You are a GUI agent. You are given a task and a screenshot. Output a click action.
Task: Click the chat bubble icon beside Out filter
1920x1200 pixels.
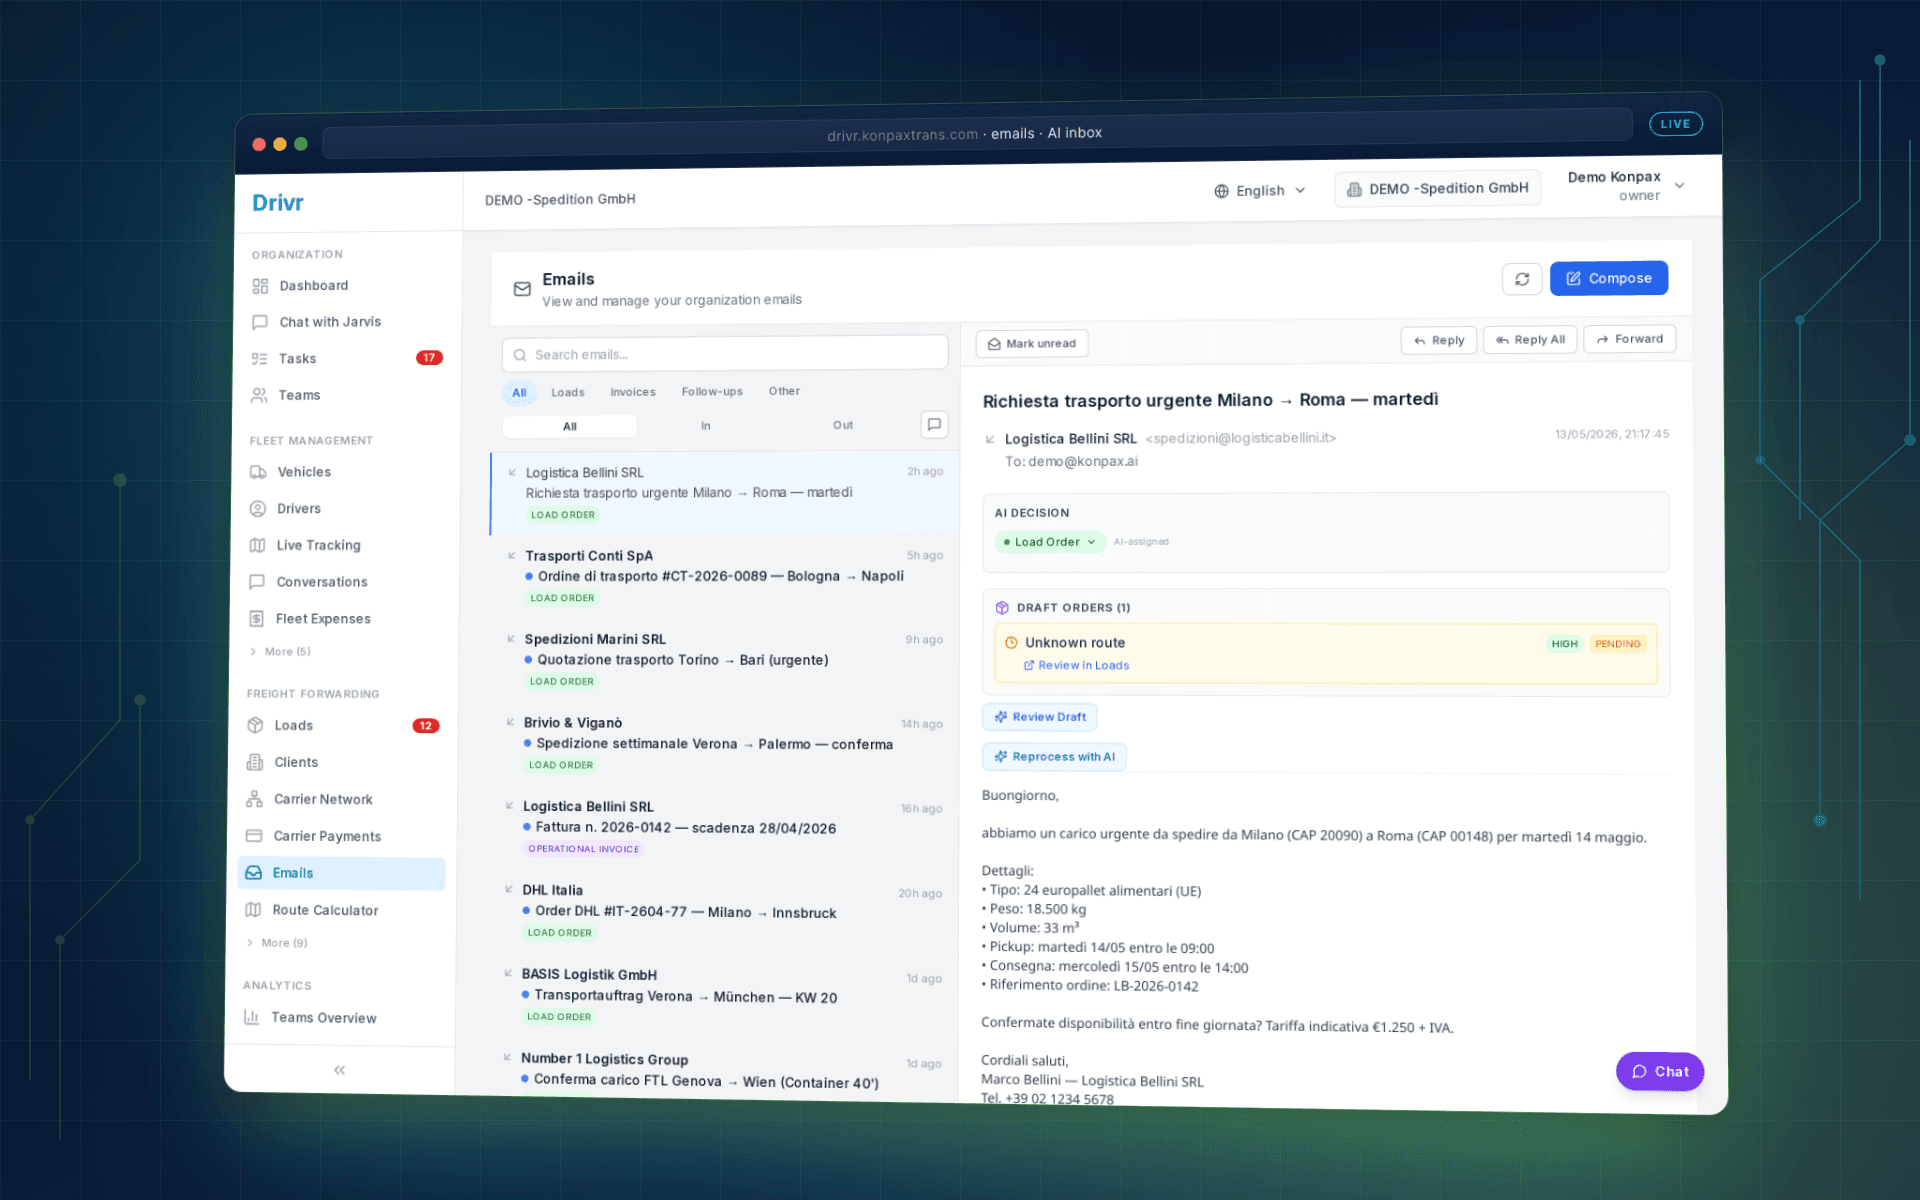(x=934, y=424)
